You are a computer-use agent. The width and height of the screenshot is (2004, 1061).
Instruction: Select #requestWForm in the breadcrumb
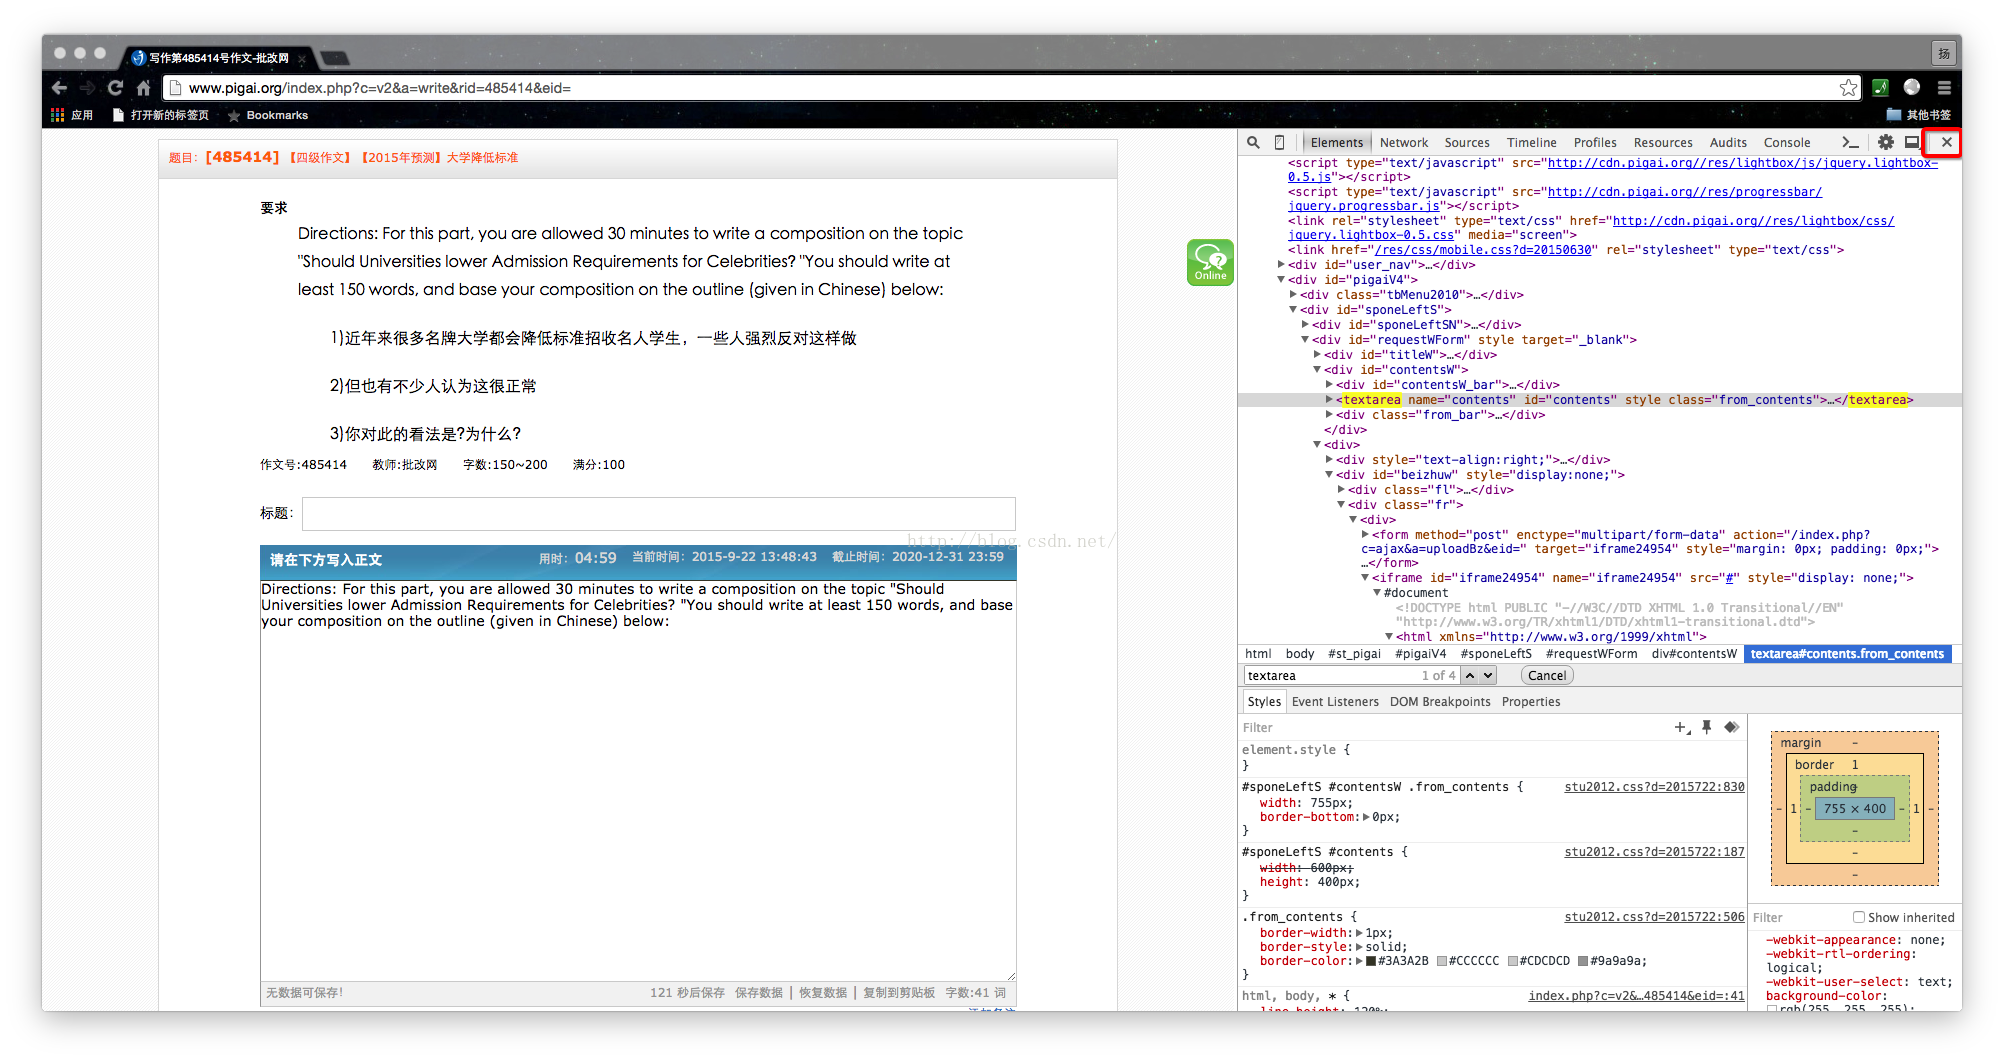[x=1591, y=654]
